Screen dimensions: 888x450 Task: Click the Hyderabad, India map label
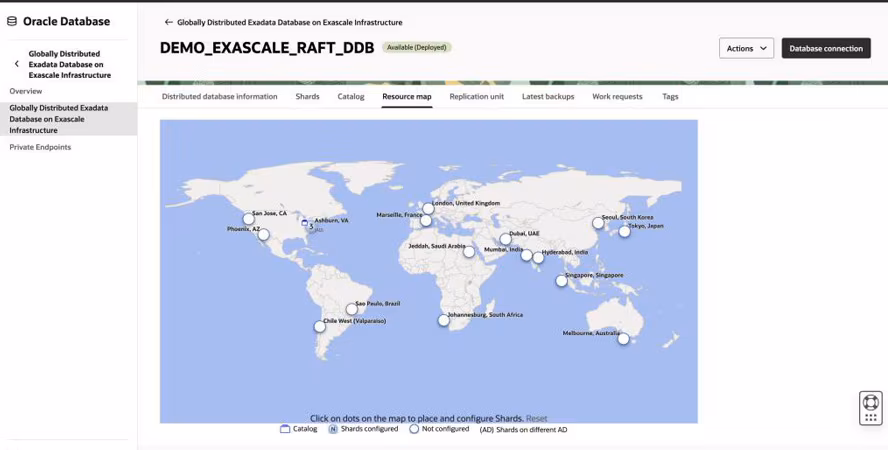[565, 252]
